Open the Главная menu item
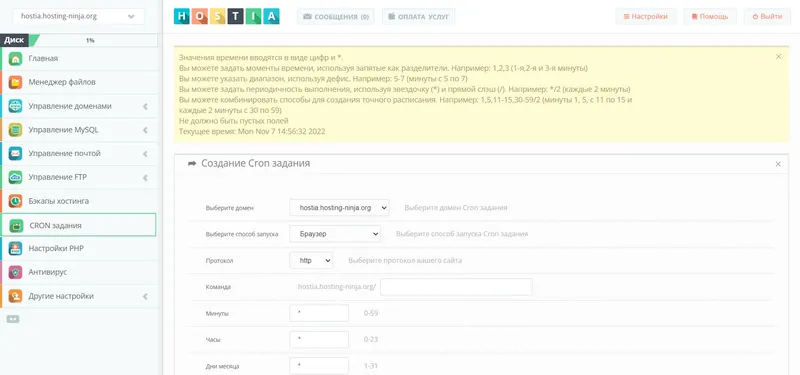Screen dimensions: 800x375 point(79,59)
